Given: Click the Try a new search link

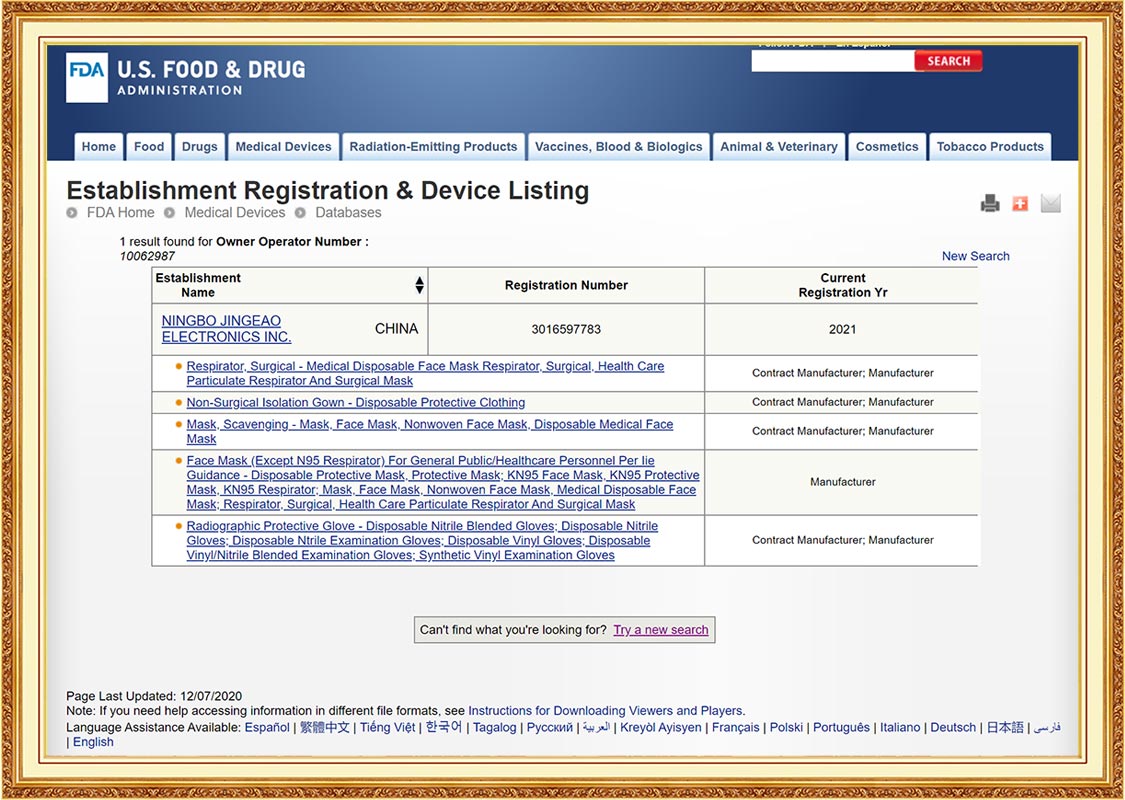Looking at the screenshot, I should 661,630.
